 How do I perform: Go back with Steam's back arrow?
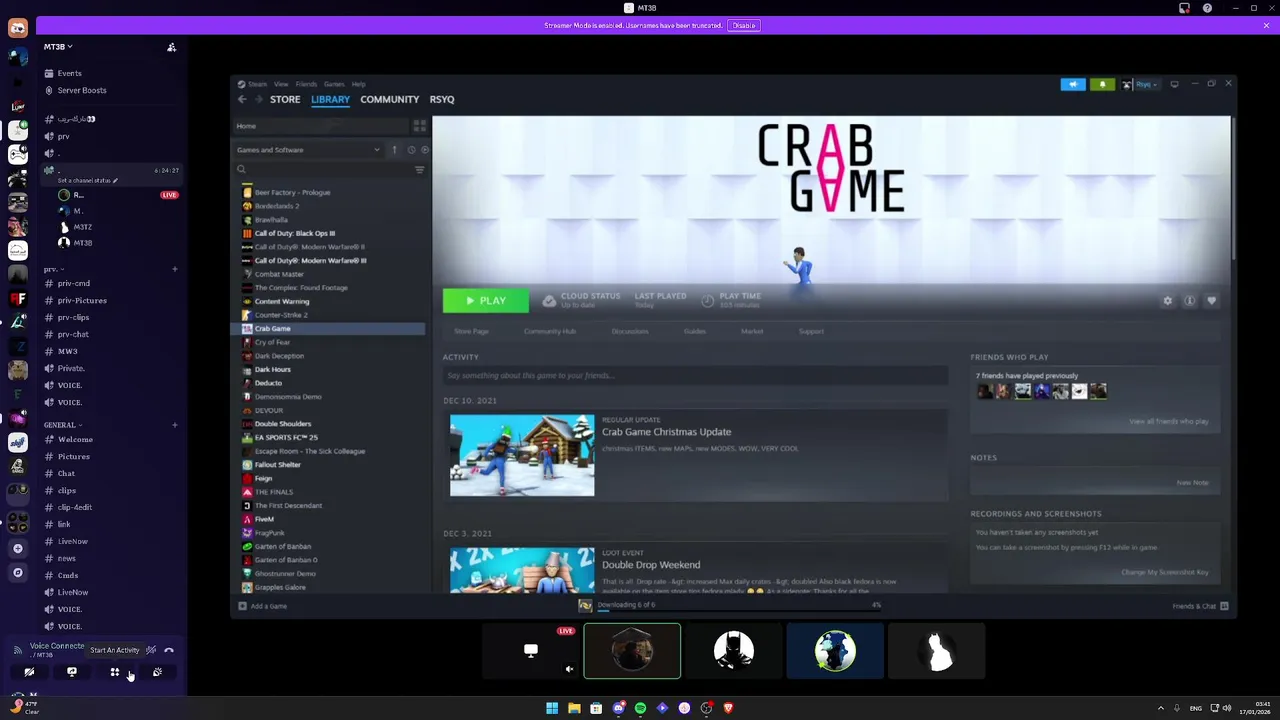242,99
